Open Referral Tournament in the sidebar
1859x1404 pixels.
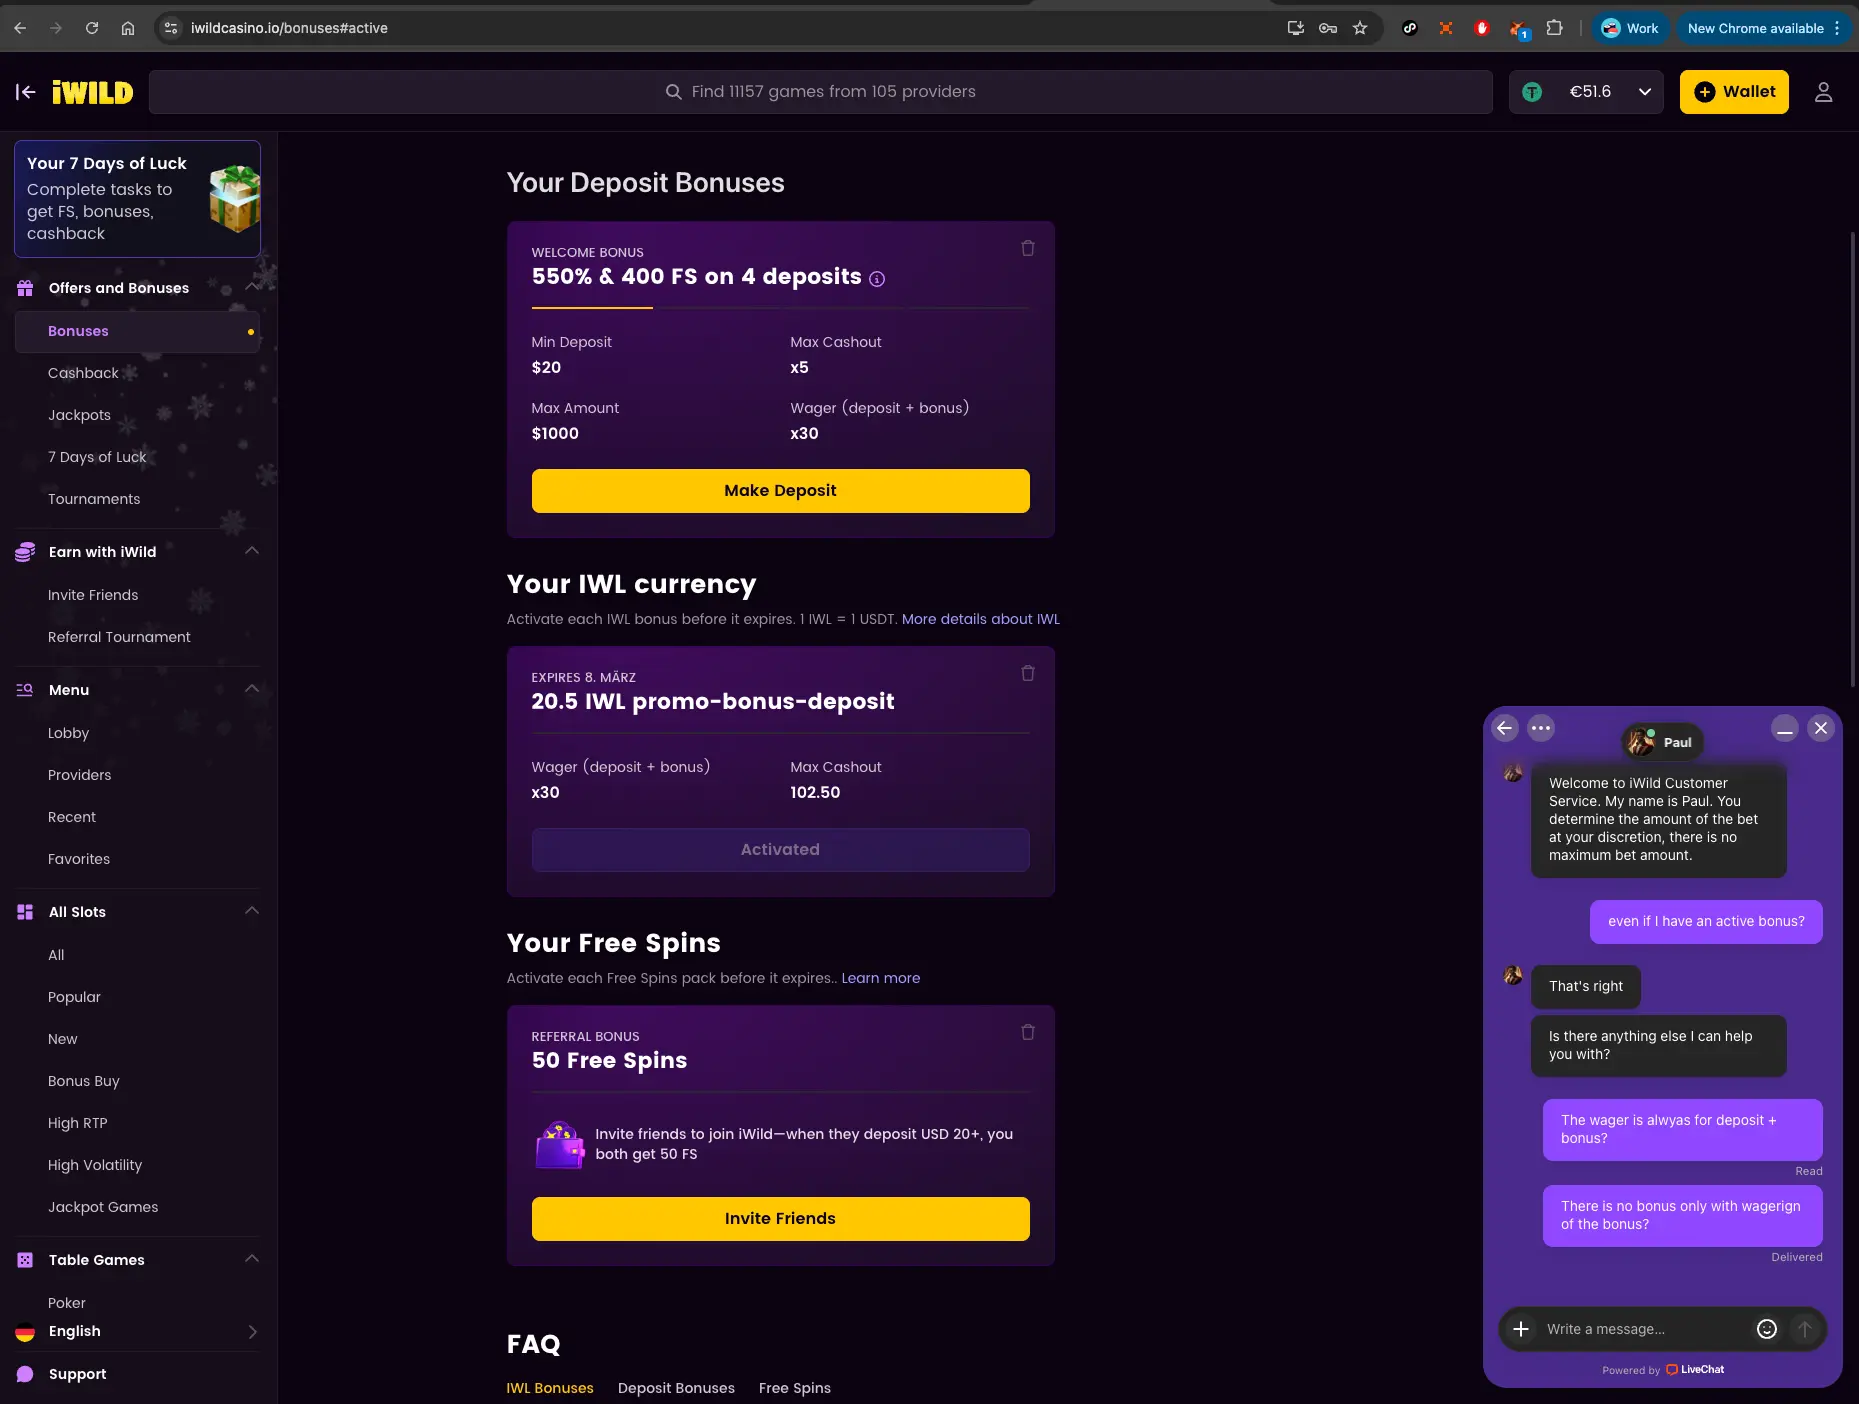click(119, 637)
